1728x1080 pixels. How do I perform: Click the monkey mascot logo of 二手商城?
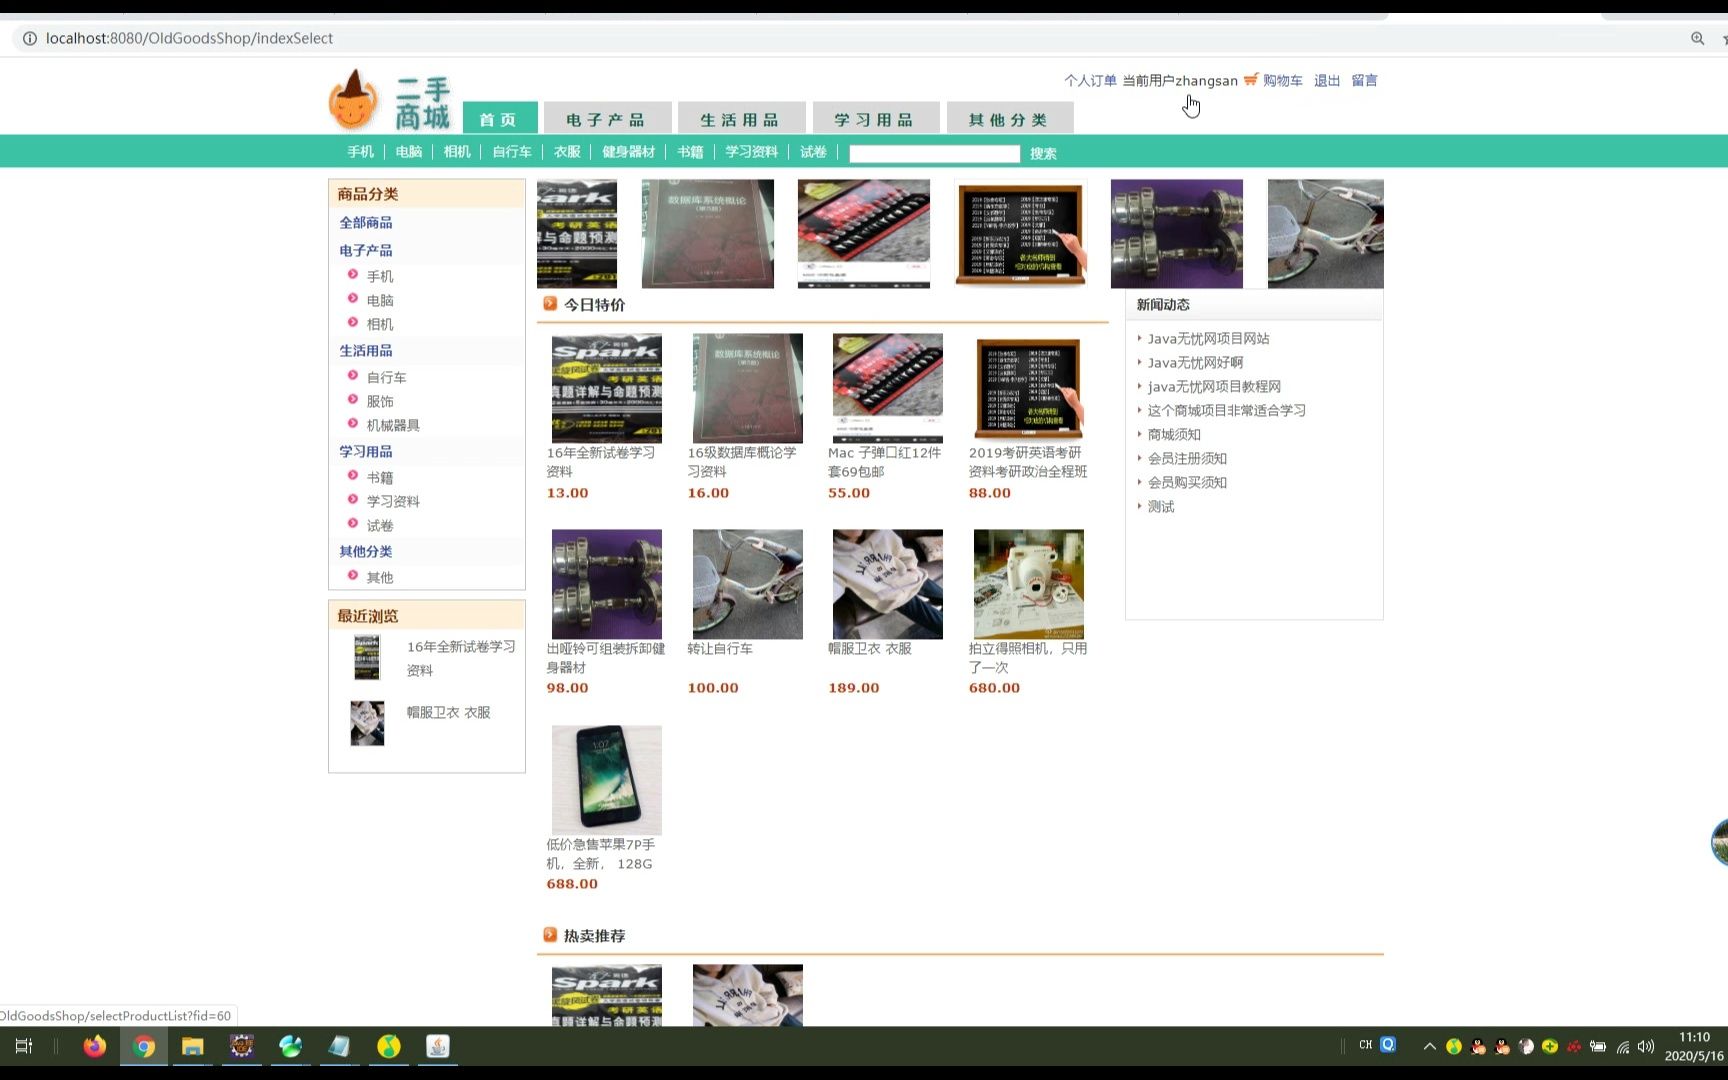point(357,100)
